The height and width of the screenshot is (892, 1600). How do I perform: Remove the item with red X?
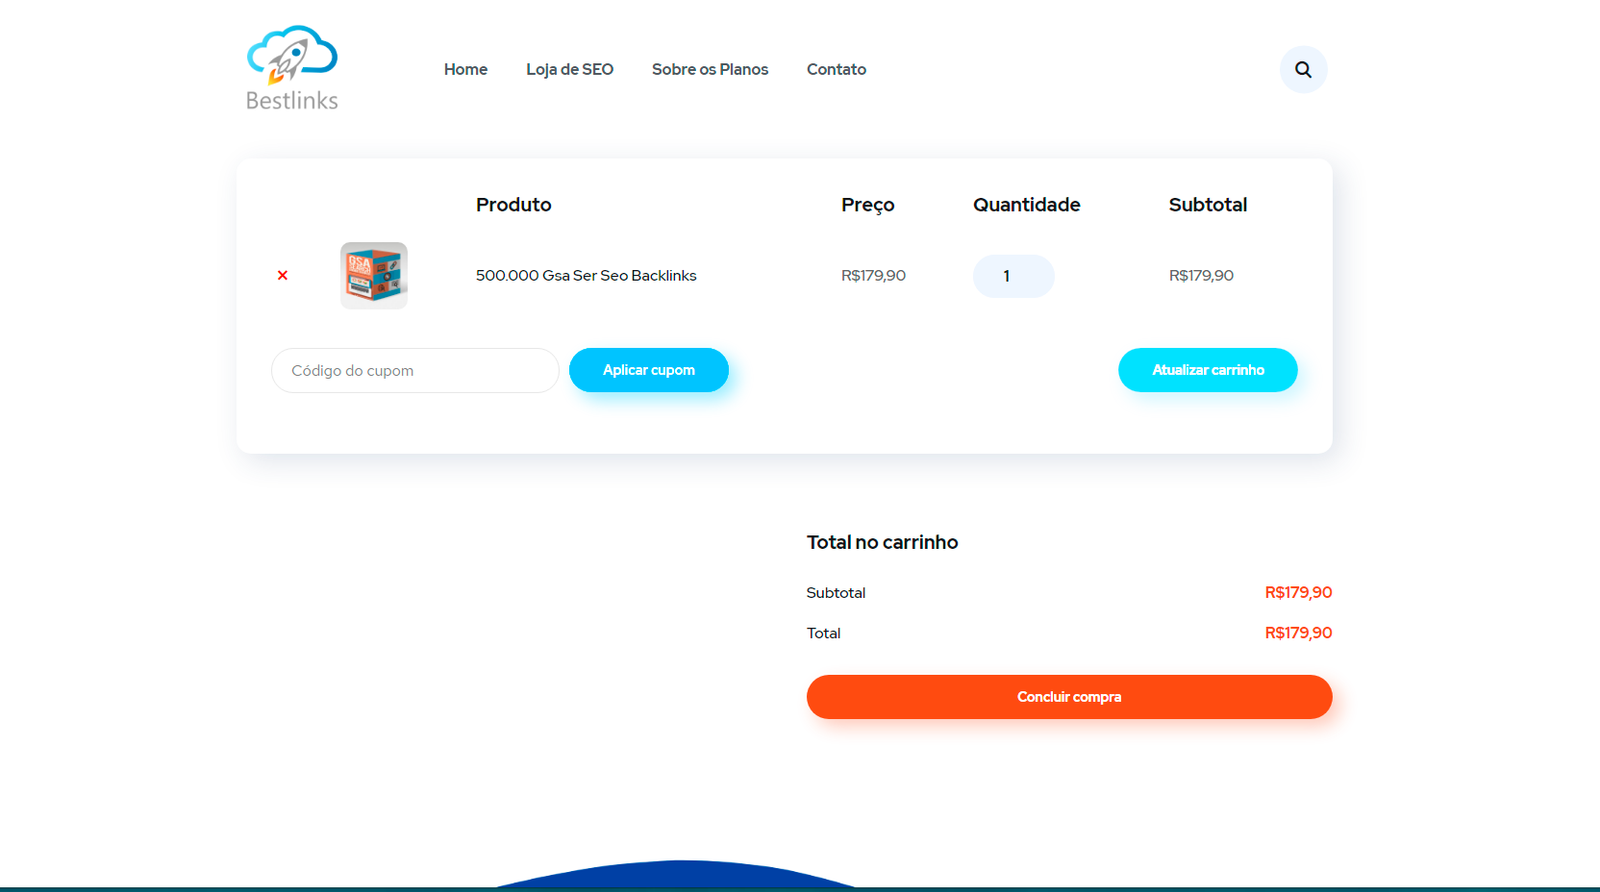point(283,275)
